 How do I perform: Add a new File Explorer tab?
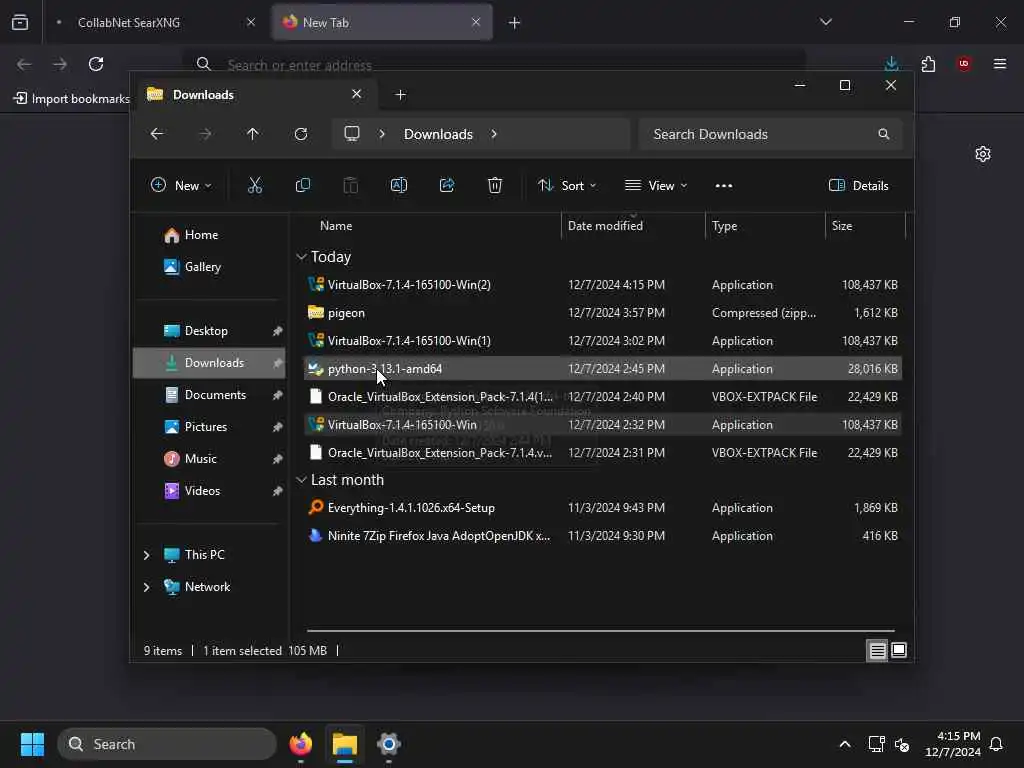pos(400,95)
